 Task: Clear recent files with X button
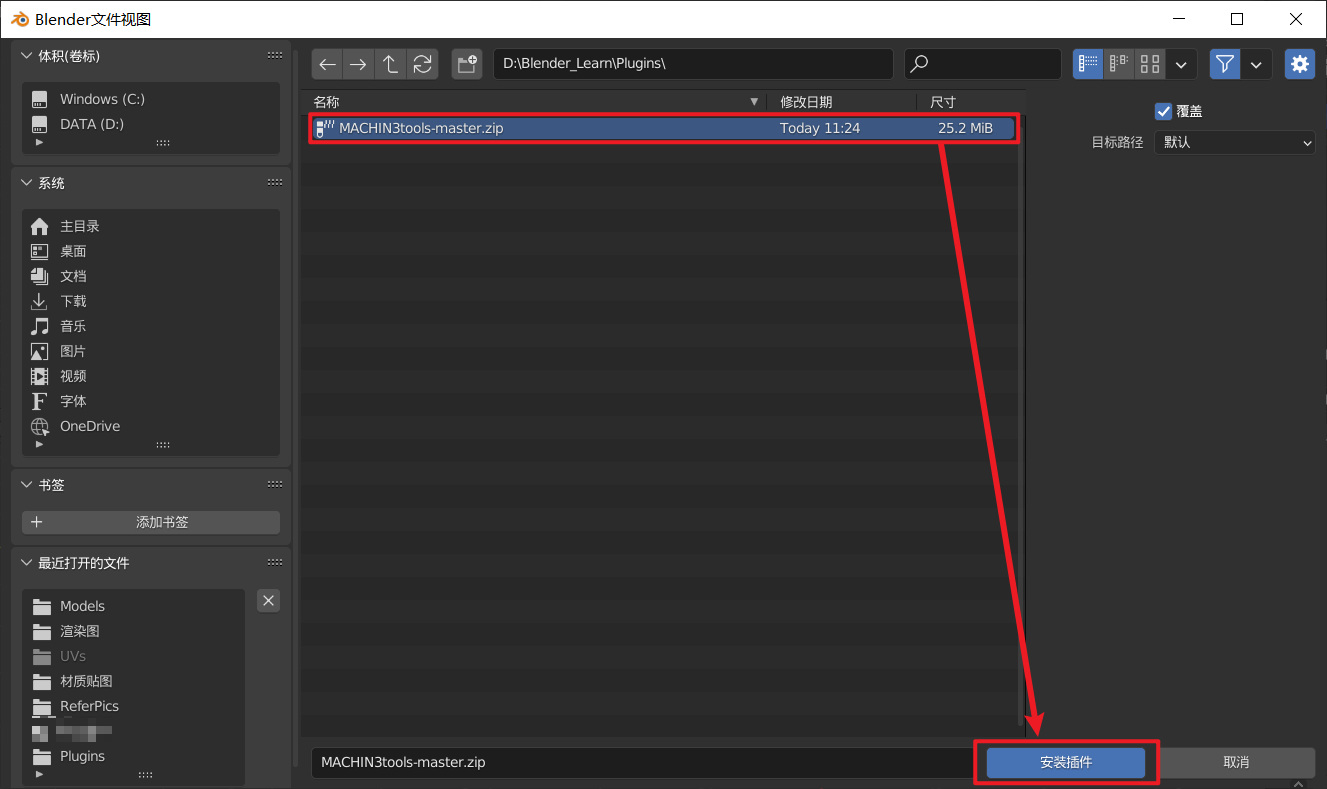point(268,600)
